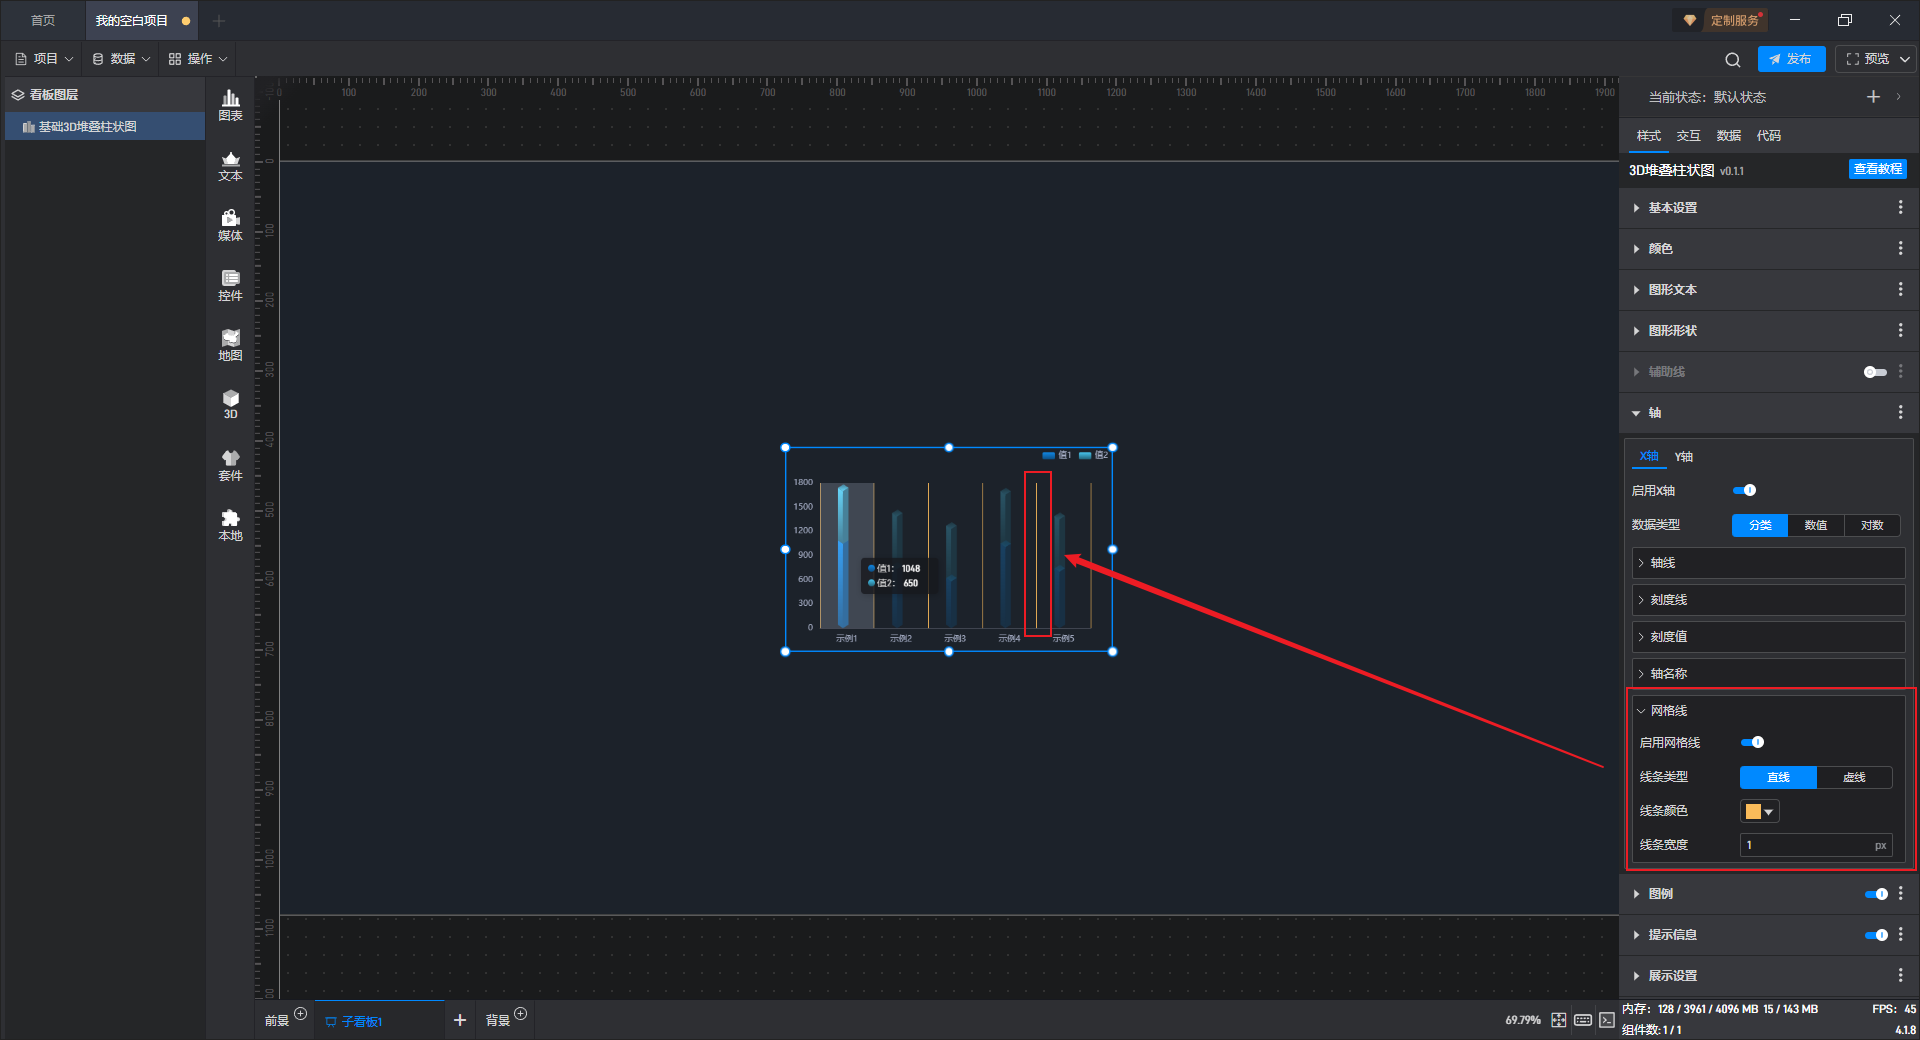Expand the 展示设置 section
Viewport: 1920px width, 1040px height.
1636,976
